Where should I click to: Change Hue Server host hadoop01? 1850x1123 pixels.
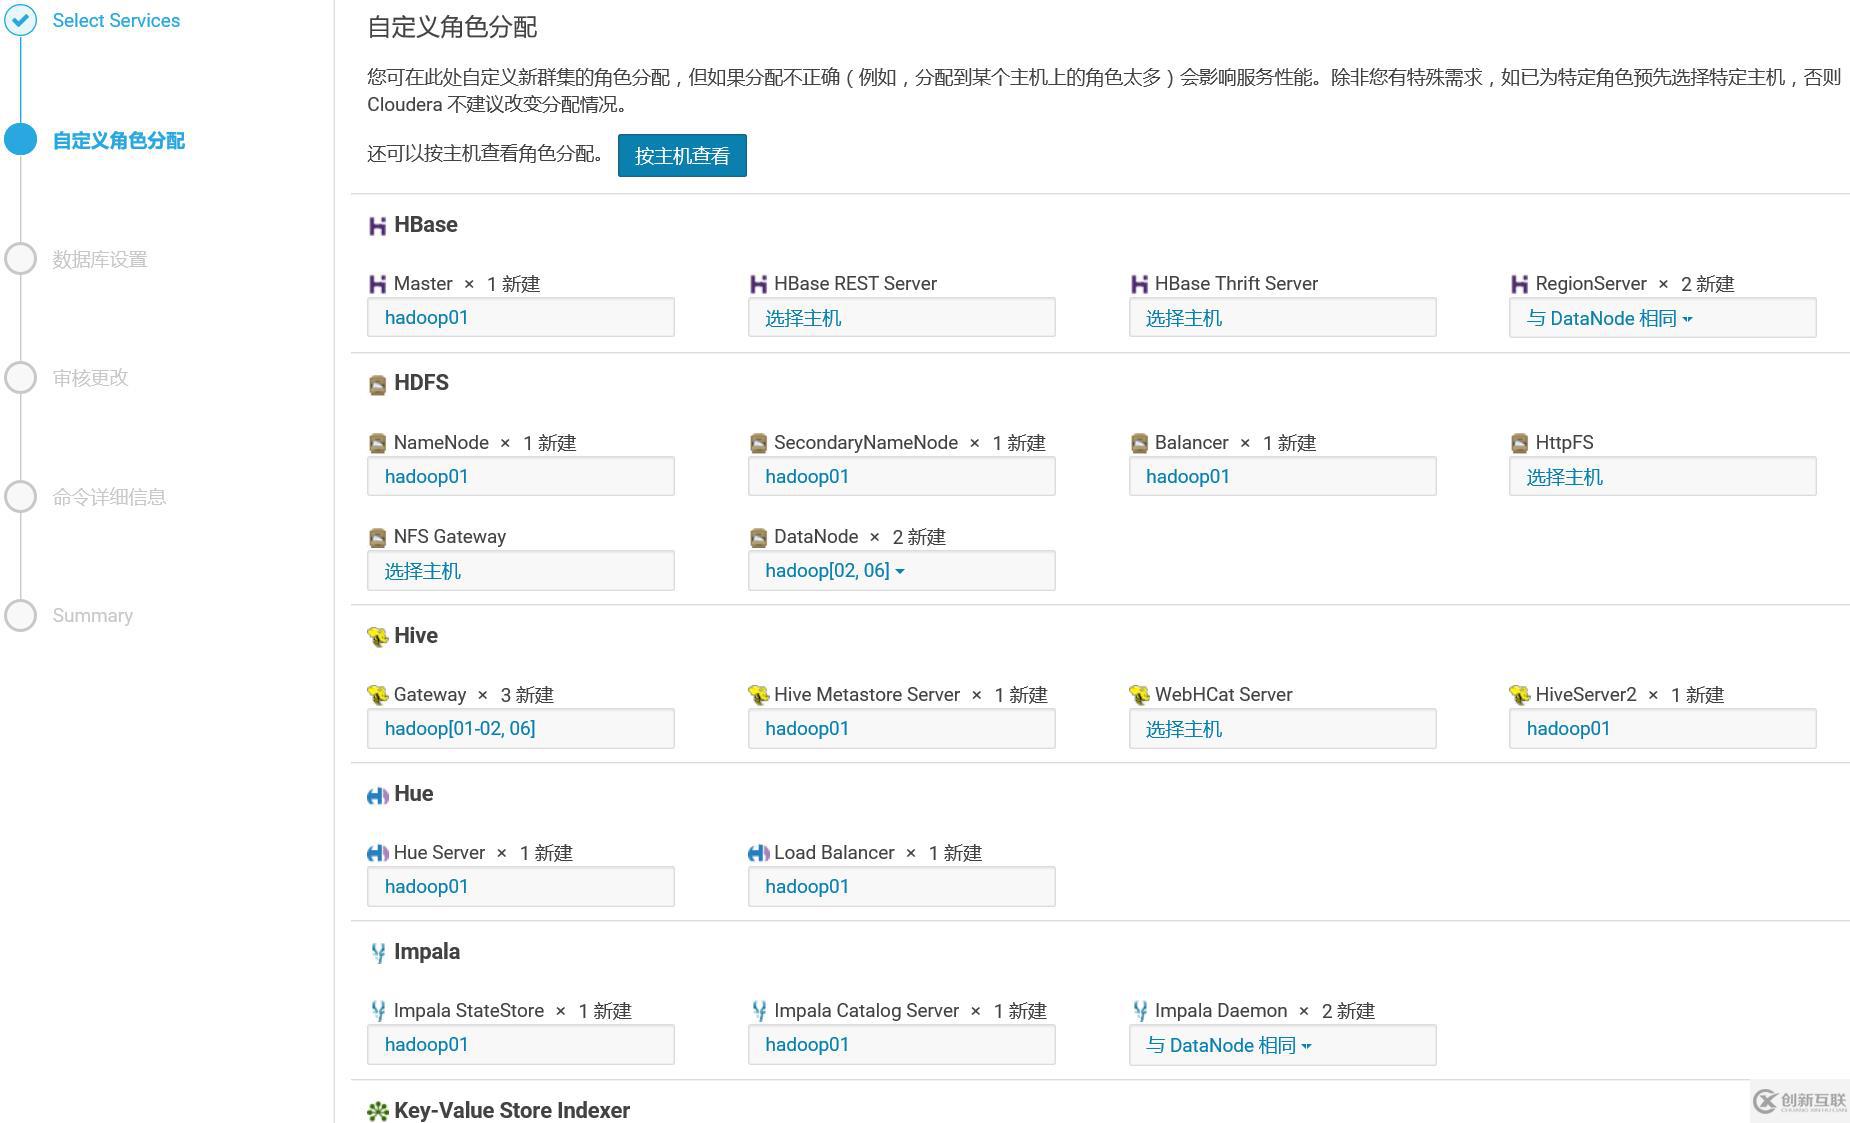520,886
